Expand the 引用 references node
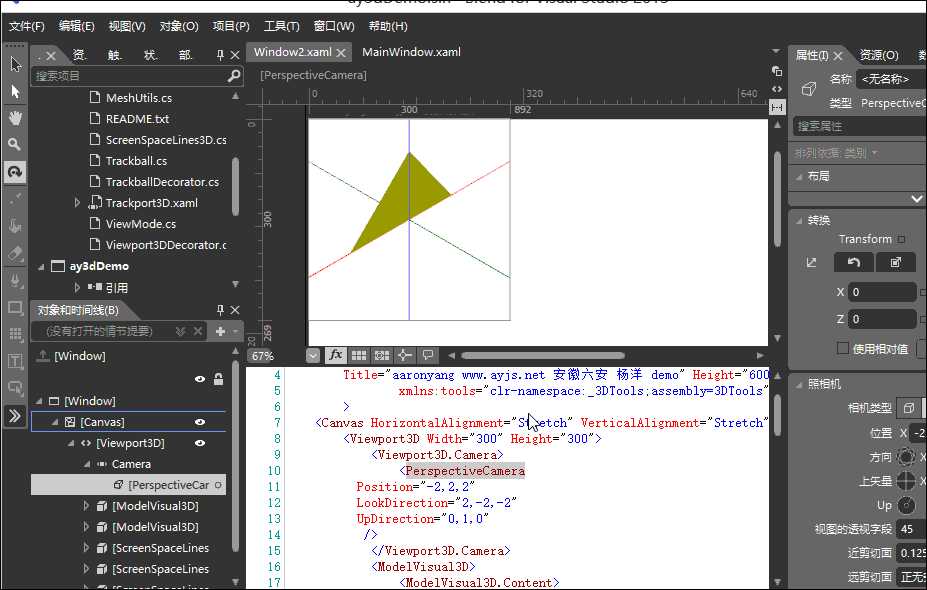The width and height of the screenshot is (927, 590). click(x=77, y=287)
